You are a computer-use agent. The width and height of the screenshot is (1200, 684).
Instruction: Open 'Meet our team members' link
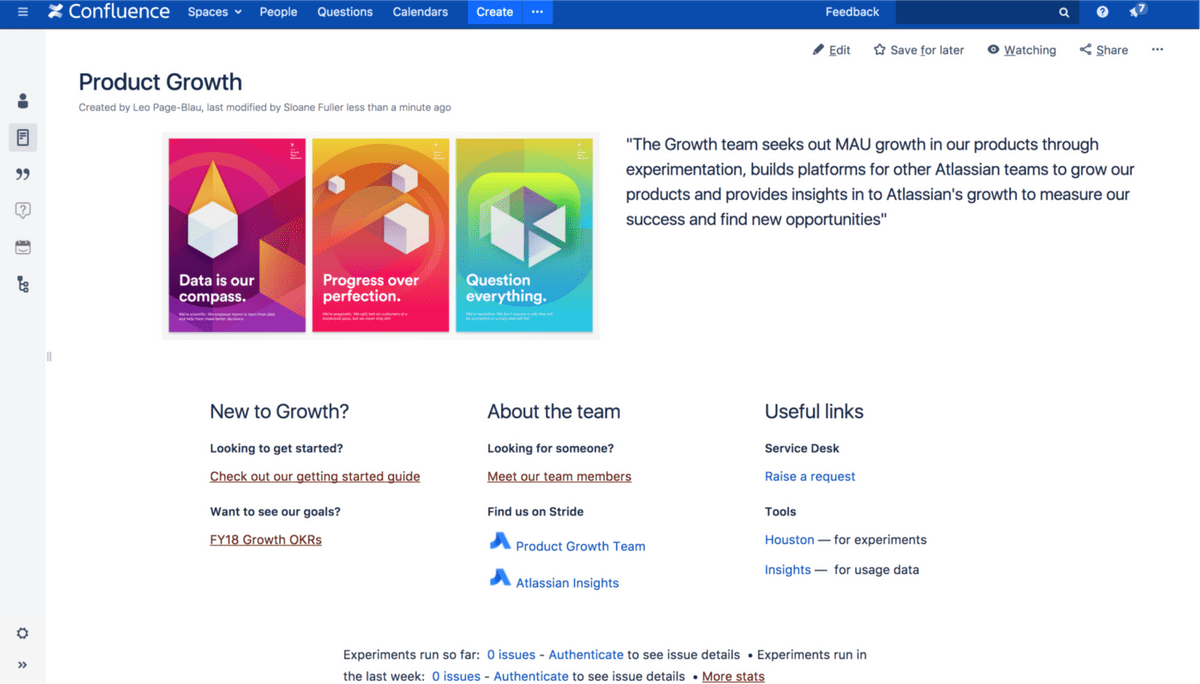click(x=559, y=477)
